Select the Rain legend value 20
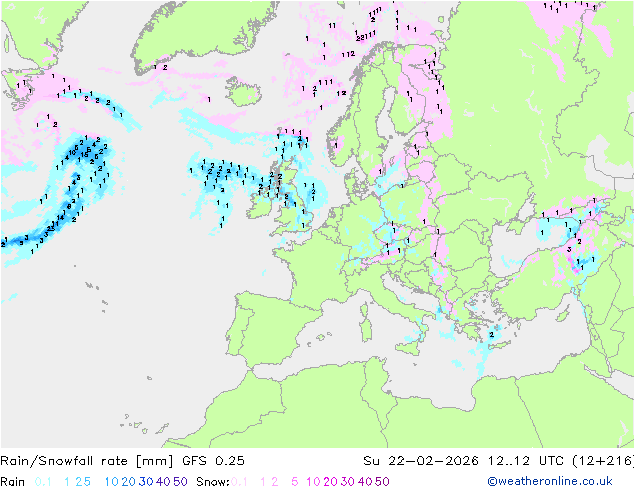Image resolution: width=634 pixels, height=490 pixels. point(128,482)
